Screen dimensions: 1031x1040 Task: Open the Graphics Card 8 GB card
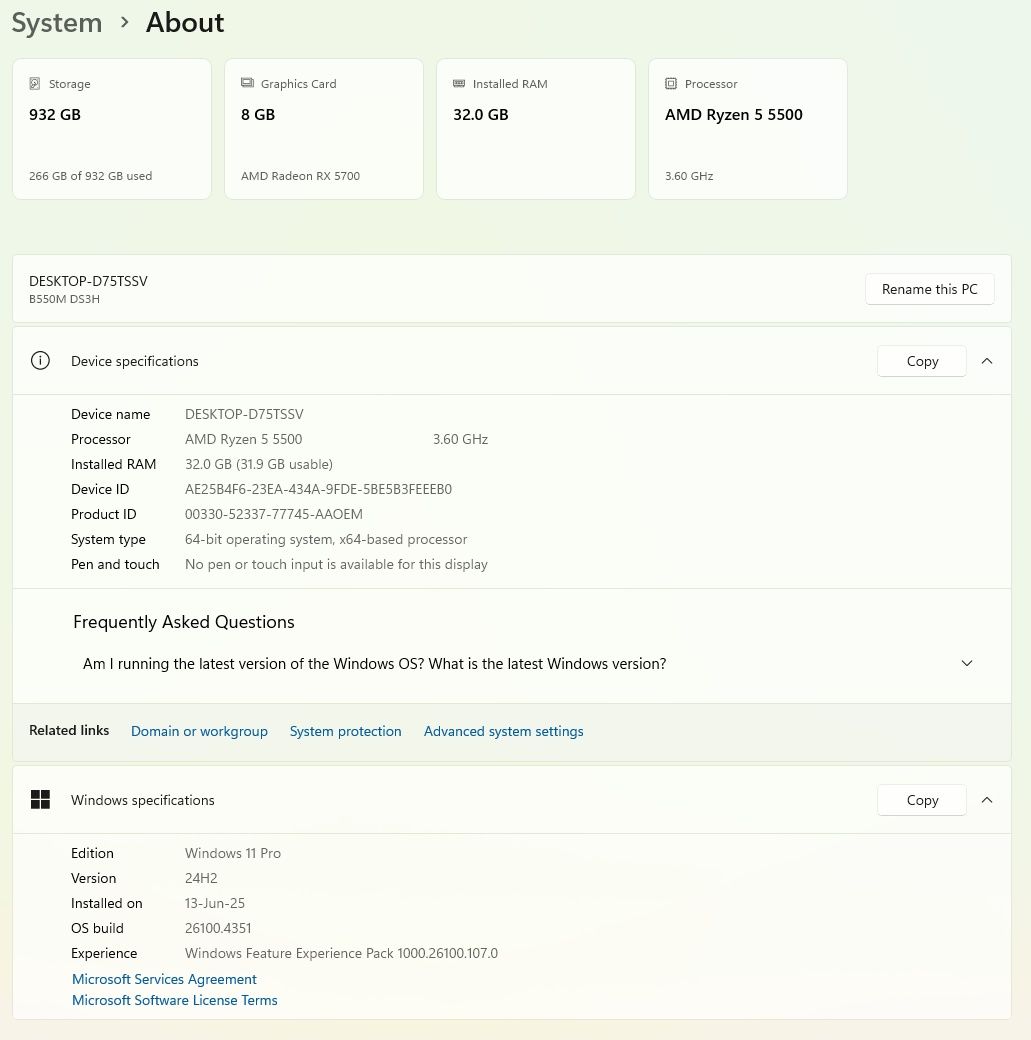[324, 129]
